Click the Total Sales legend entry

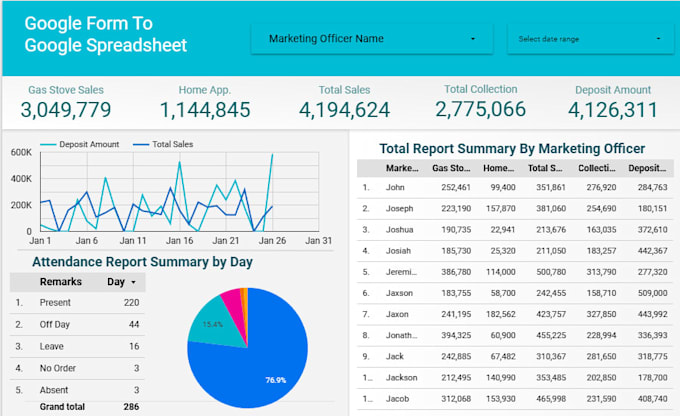163,144
